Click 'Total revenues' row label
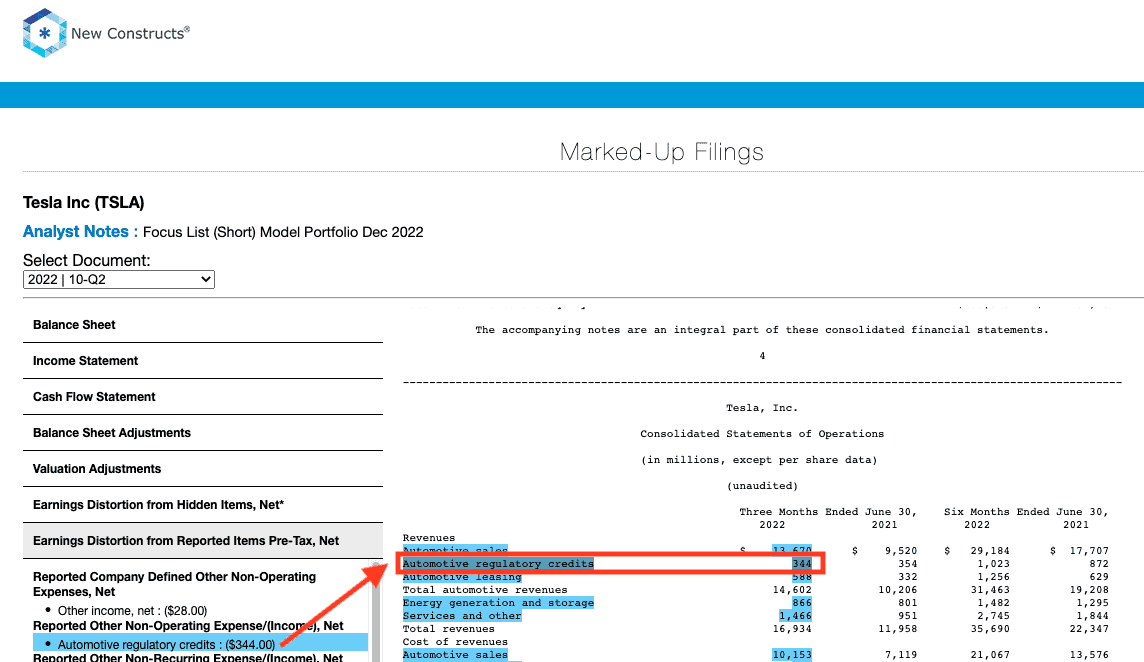 (449, 629)
